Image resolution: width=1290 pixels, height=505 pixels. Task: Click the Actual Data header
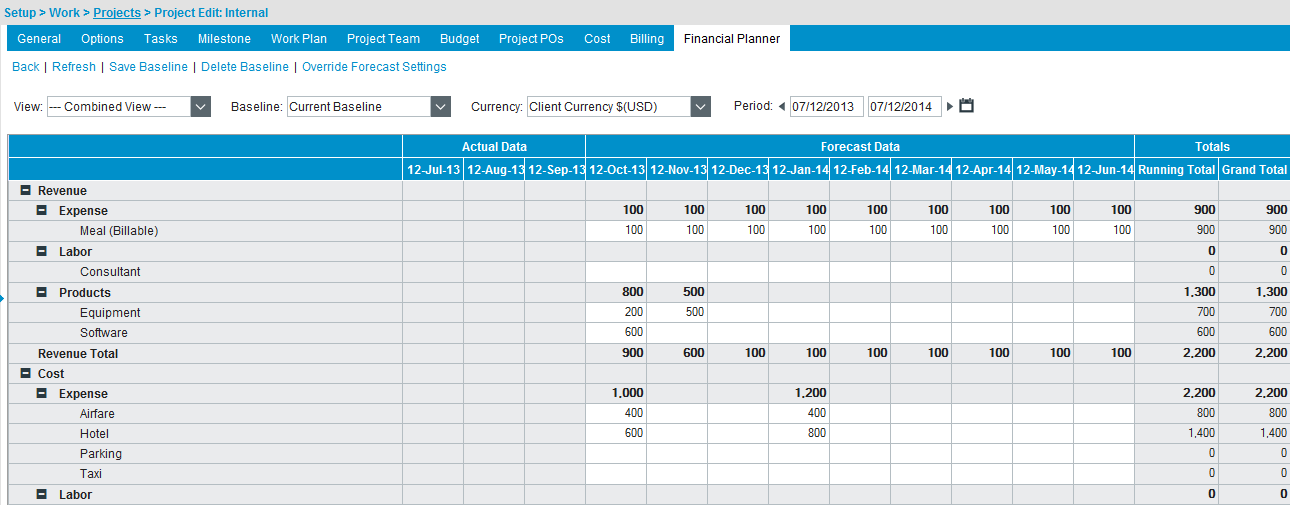pyautogui.click(x=494, y=146)
